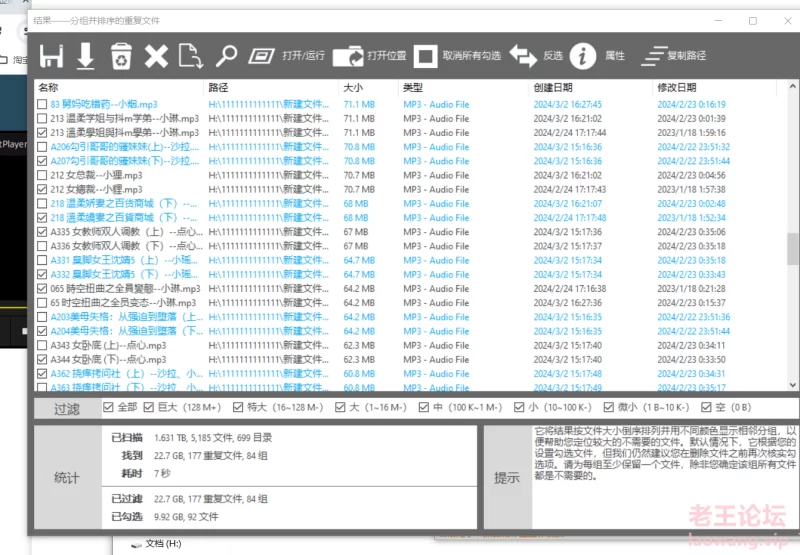The image size is (800, 555).
Task: Sort by the 类型 column header
Action: [464, 88]
